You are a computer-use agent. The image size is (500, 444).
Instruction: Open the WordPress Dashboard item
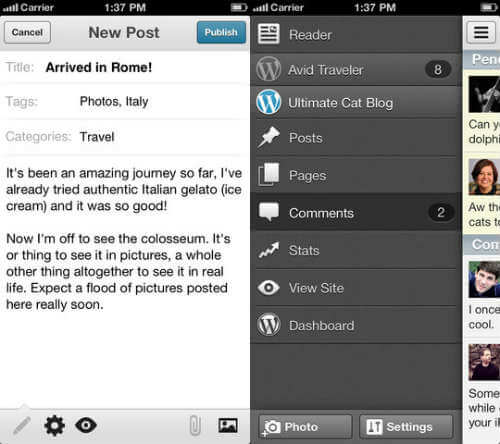click(x=356, y=325)
